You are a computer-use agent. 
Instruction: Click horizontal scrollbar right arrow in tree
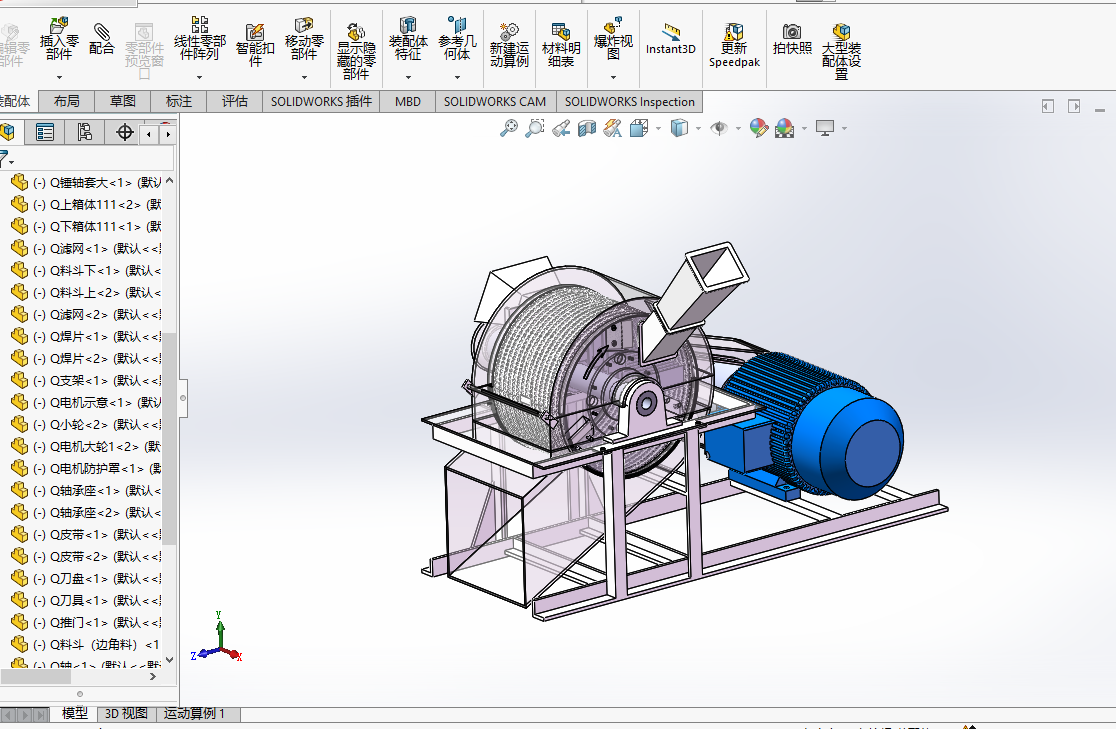(x=152, y=676)
